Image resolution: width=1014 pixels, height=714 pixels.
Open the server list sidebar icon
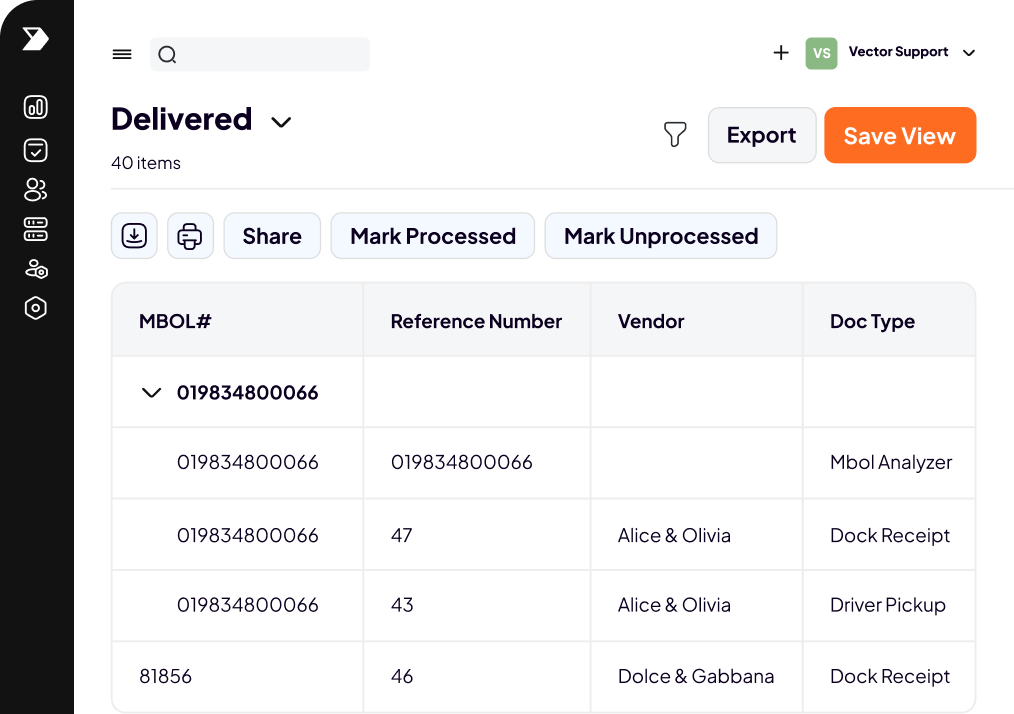36,230
